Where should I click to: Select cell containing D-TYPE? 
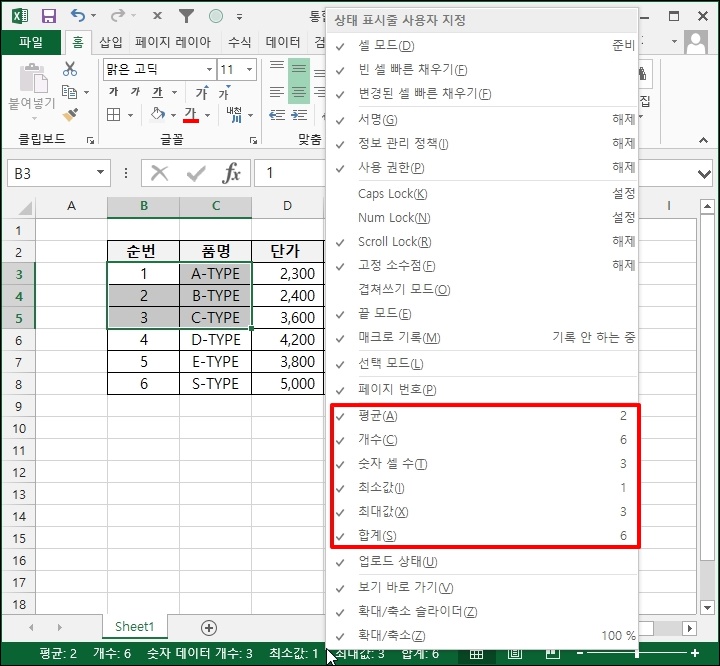pyautogui.click(x=215, y=340)
